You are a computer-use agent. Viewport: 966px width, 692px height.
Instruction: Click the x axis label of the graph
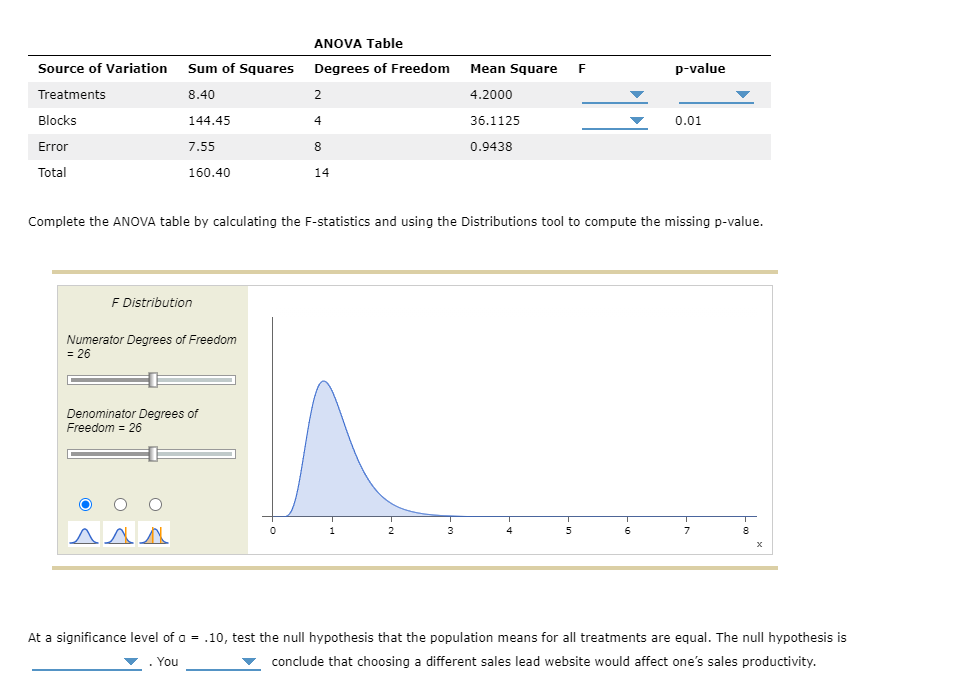759,543
